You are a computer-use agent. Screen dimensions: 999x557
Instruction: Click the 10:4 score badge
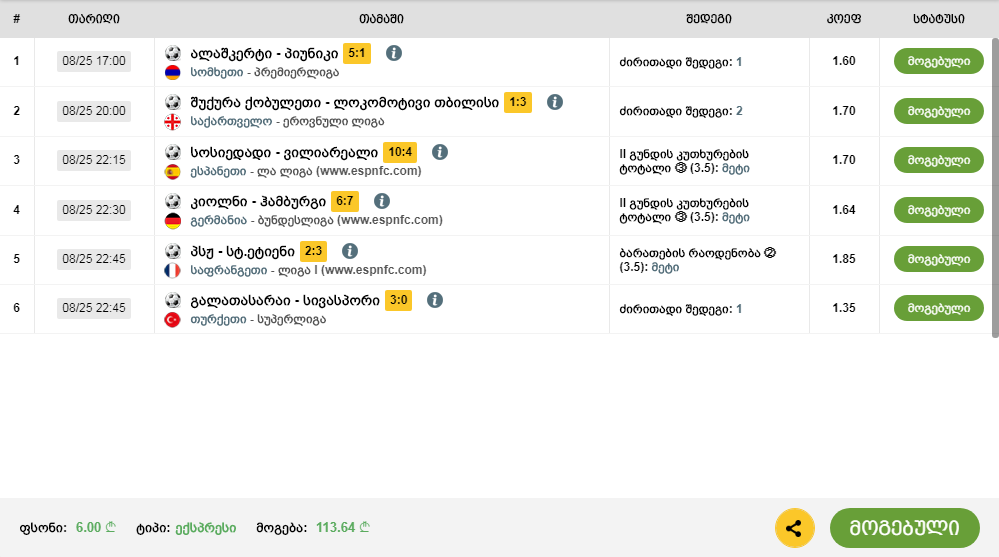(x=400, y=152)
